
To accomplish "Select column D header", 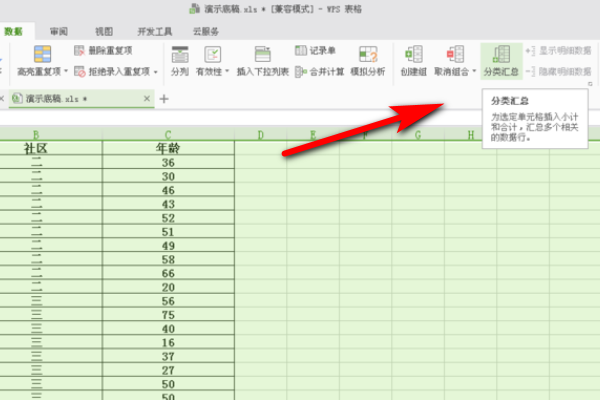I will pos(261,135).
